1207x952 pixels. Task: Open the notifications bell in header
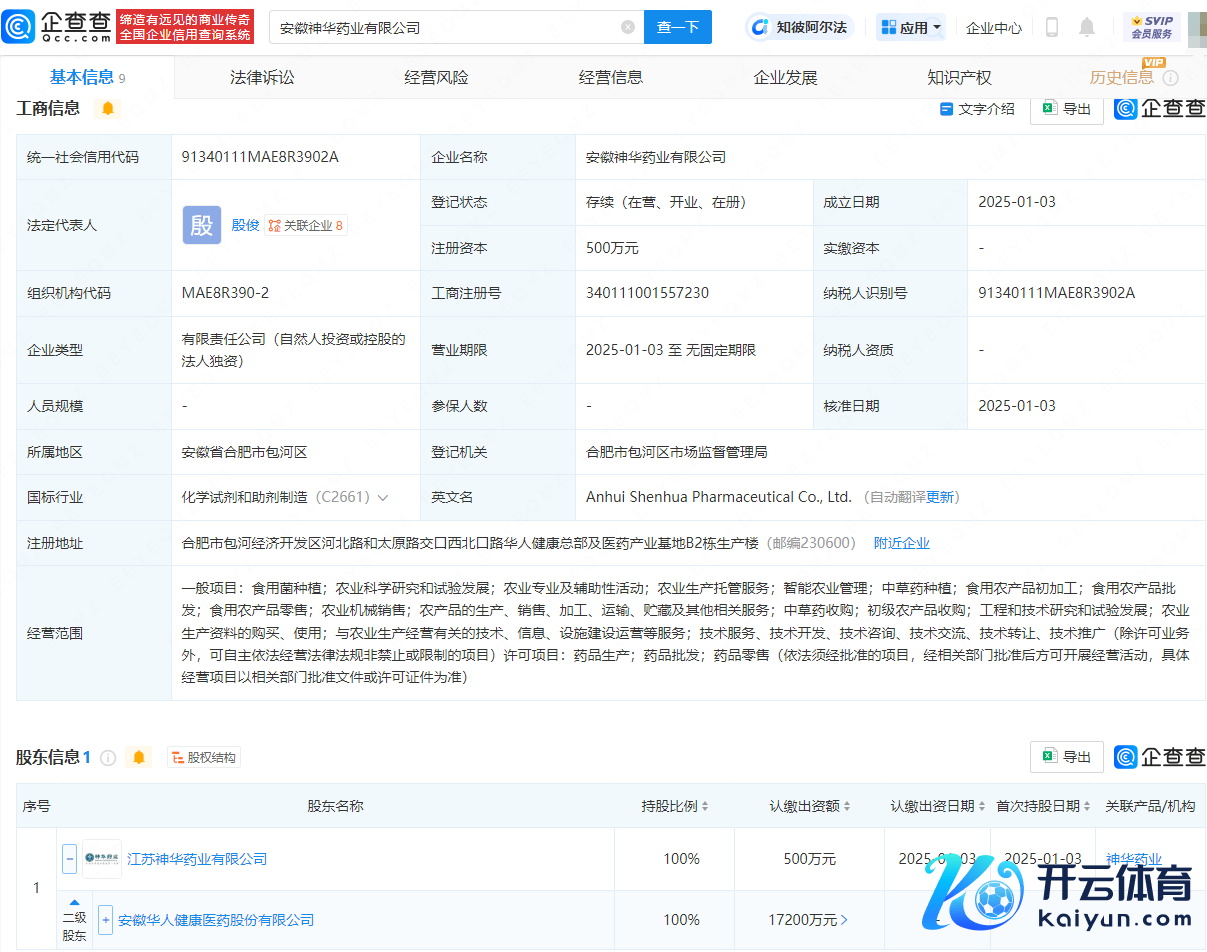[x=1087, y=27]
